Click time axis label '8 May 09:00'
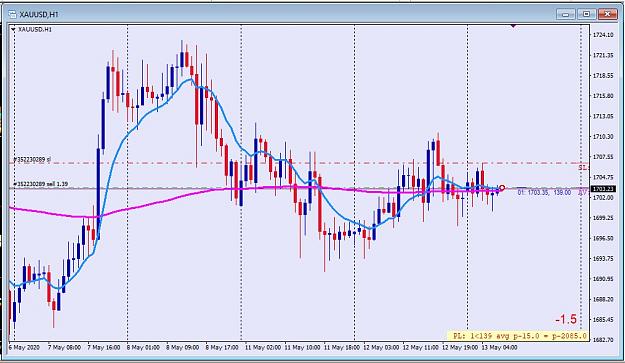The width and height of the screenshot is (625, 363). pyautogui.click(x=183, y=347)
